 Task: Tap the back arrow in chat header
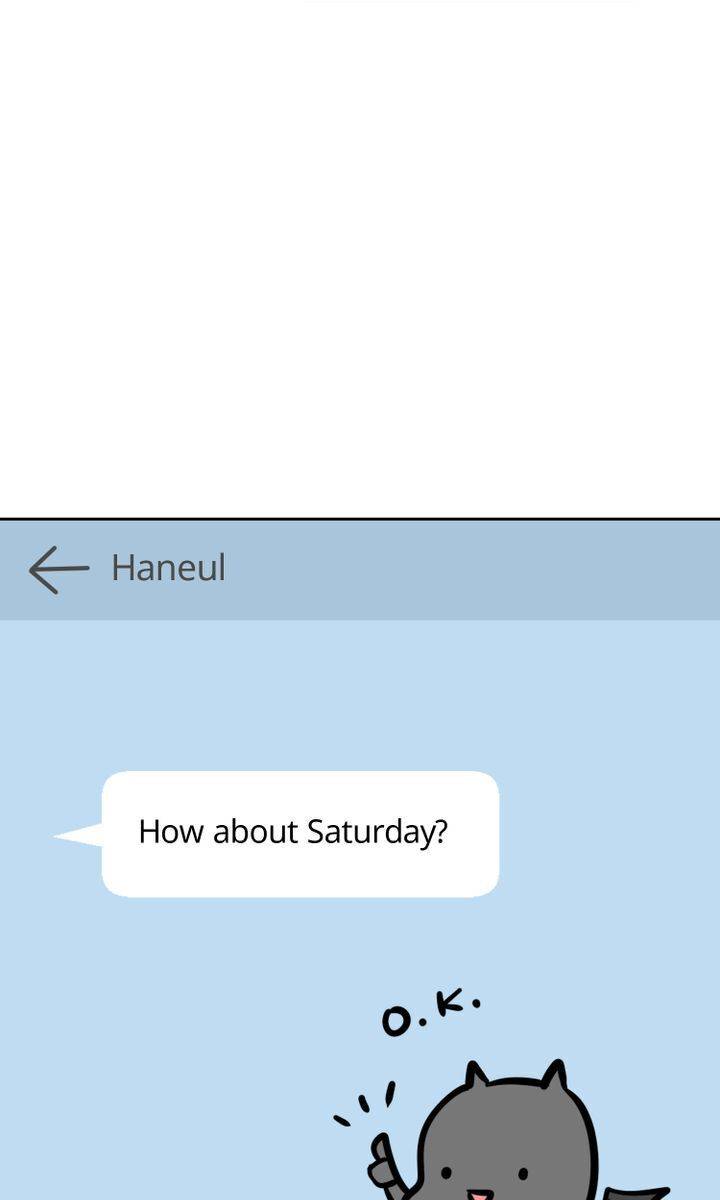click(58, 569)
